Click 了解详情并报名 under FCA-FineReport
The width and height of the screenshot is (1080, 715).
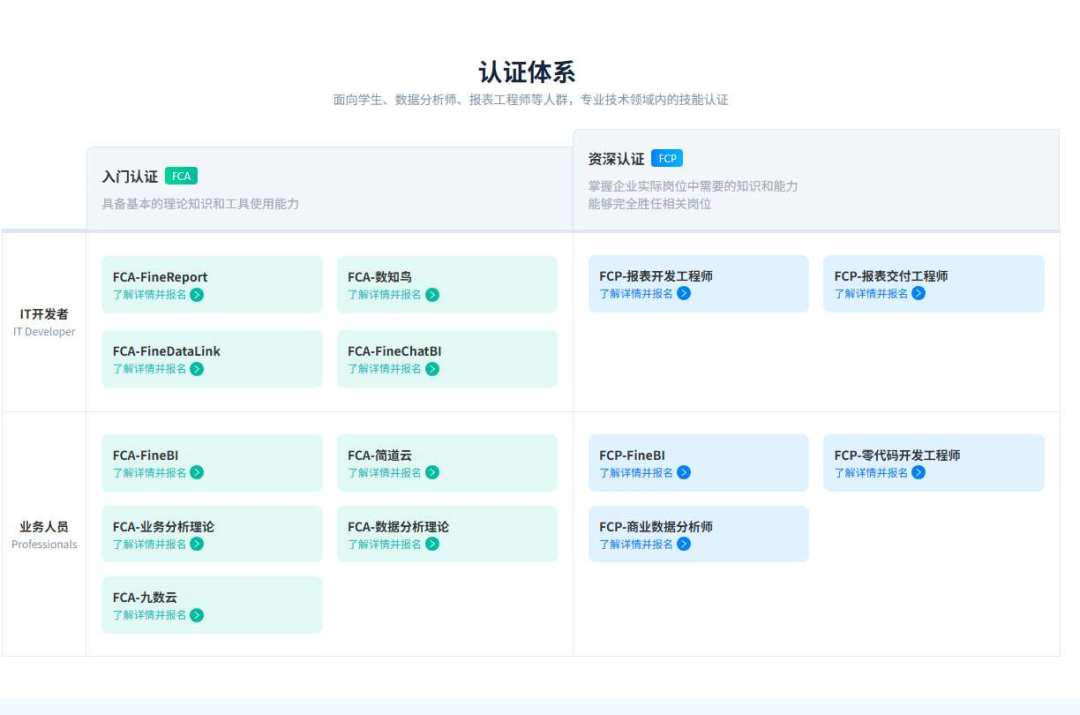[x=149, y=295]
